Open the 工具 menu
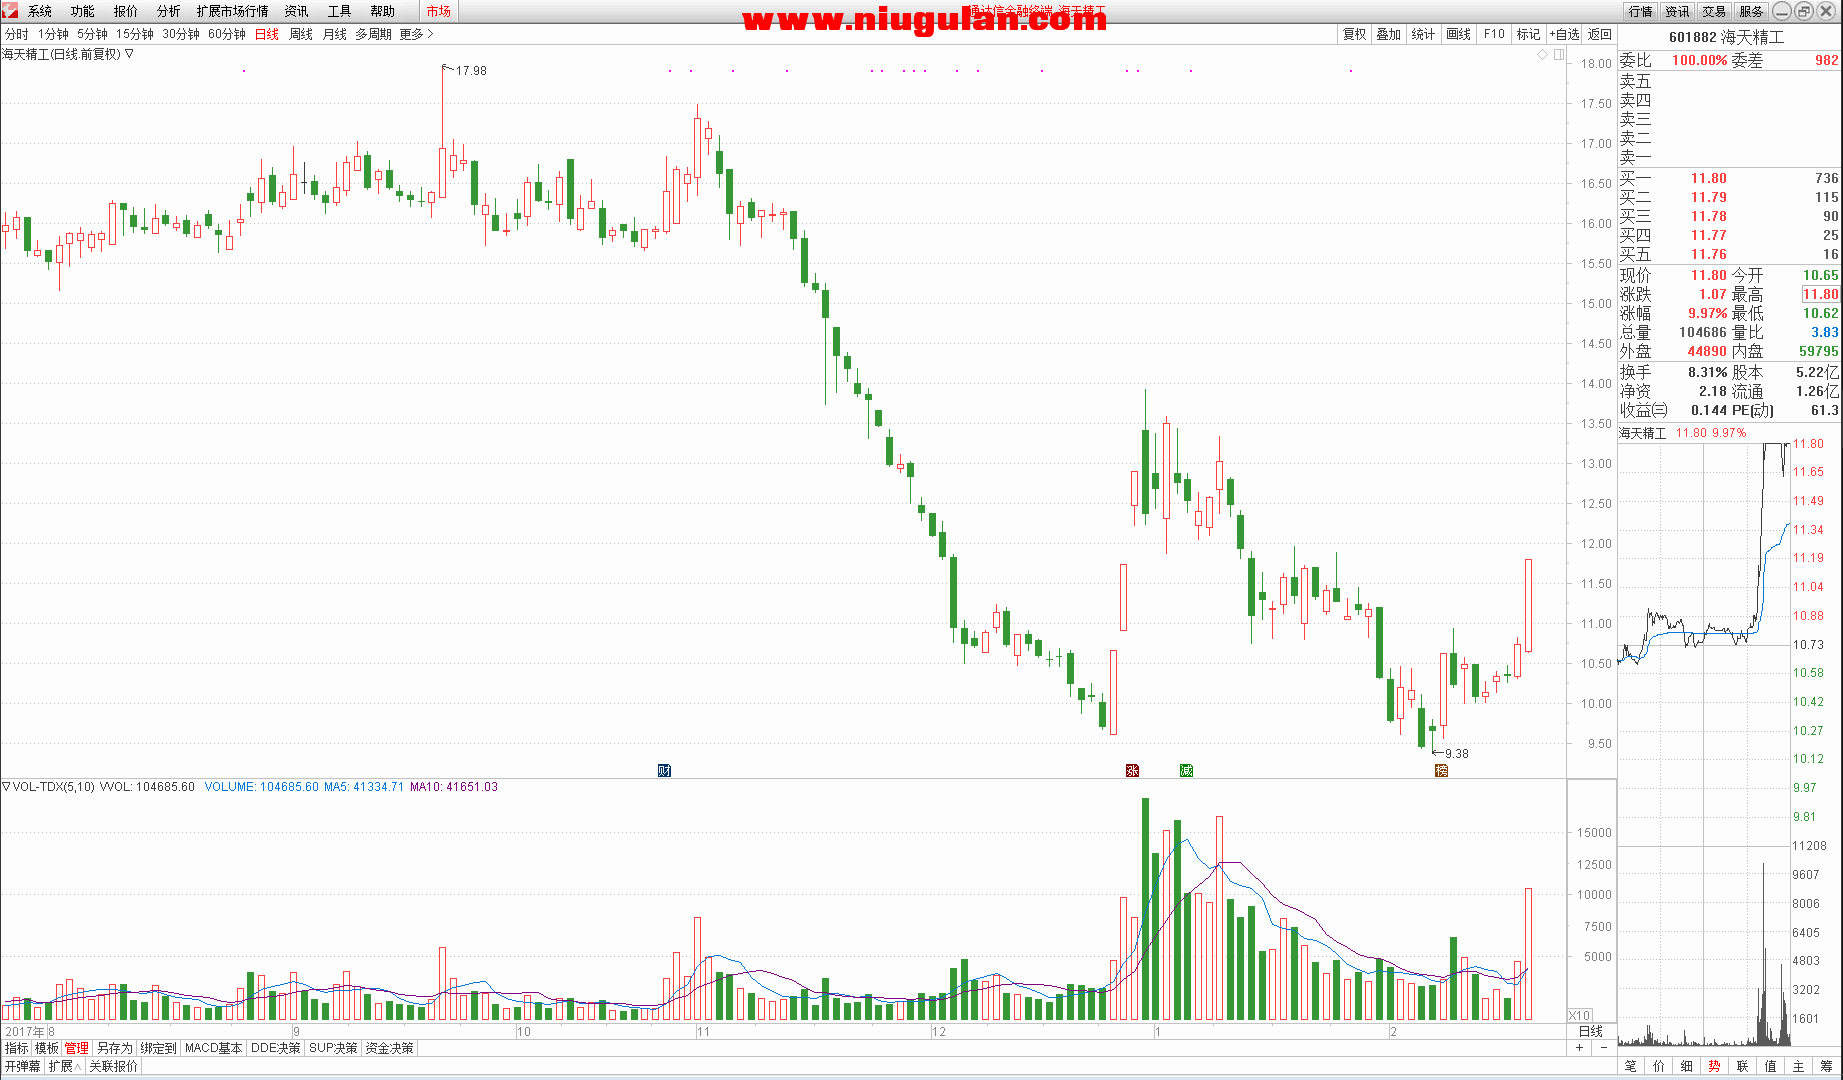Screen dimensions: 1843x1080 [340, 11]
